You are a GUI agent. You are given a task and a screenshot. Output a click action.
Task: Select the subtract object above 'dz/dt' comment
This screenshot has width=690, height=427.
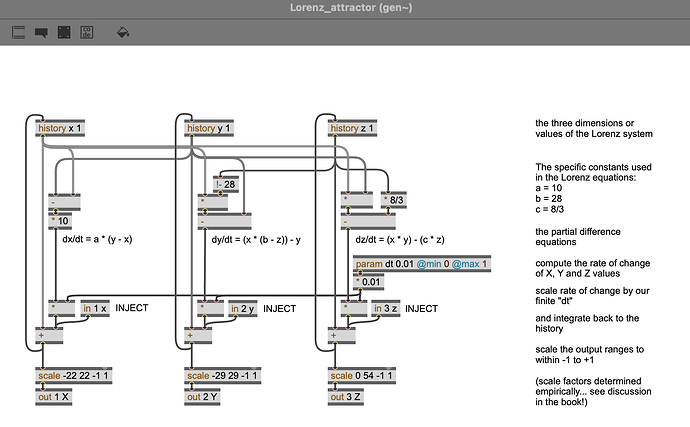(x=368, y=221)
